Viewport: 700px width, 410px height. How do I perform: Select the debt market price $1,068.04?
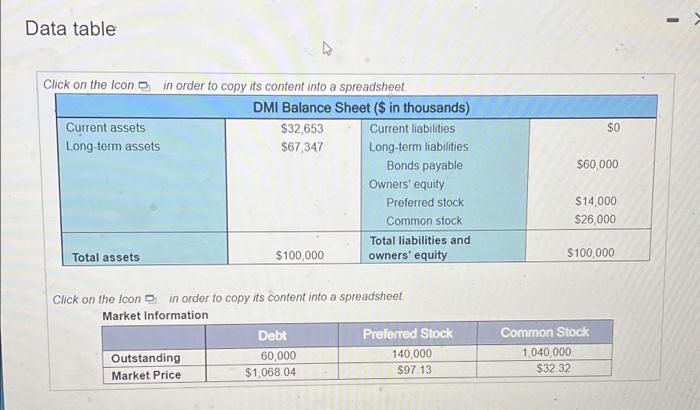271,372
